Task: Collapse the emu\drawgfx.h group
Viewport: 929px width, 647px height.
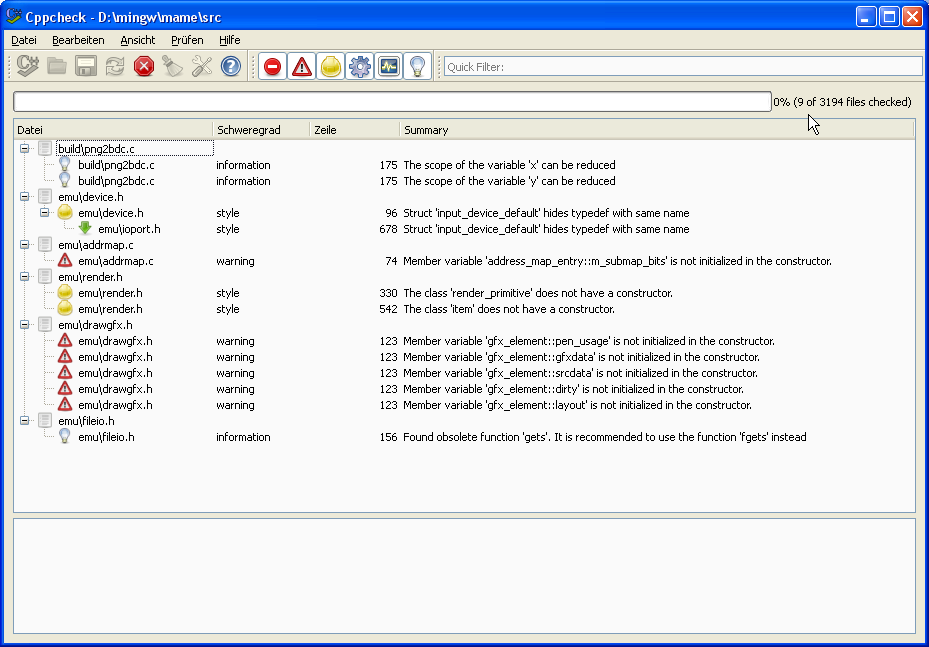Action: click(x=24, y=325)
